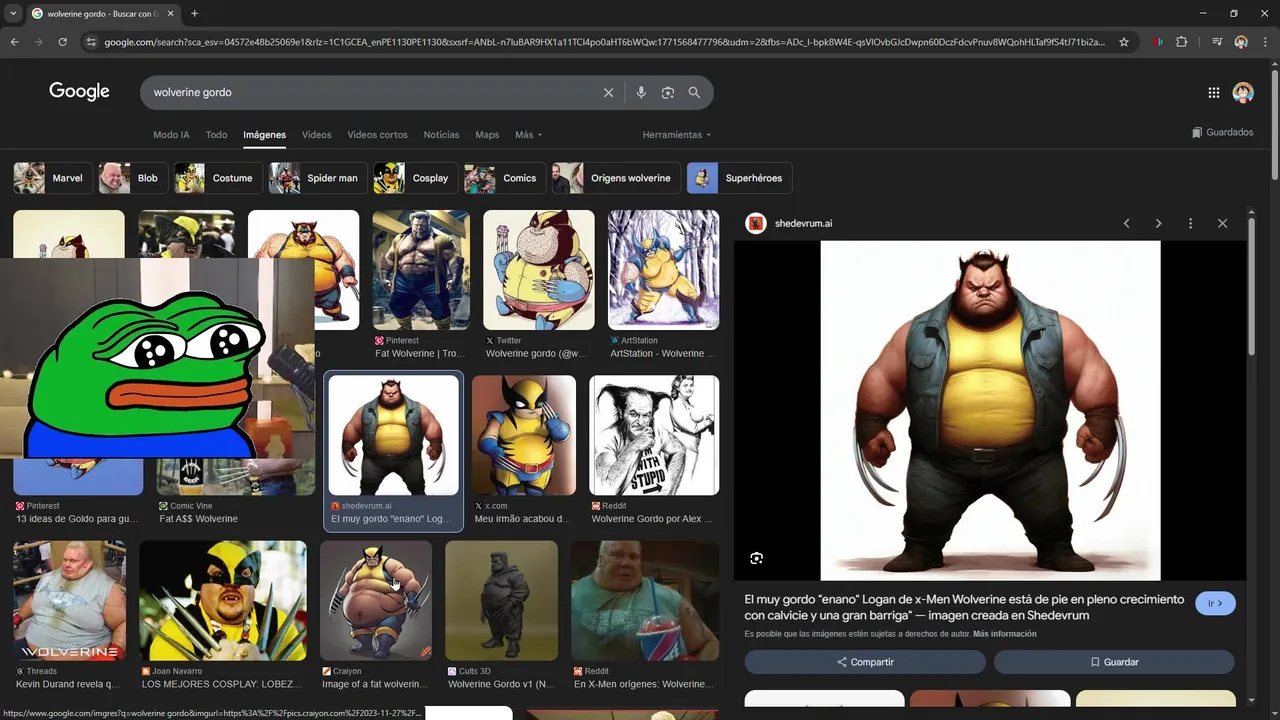The image size is (1280, 720).
Task: Open Chrome extensions puzzle icon
Action: click(1182, 42)
